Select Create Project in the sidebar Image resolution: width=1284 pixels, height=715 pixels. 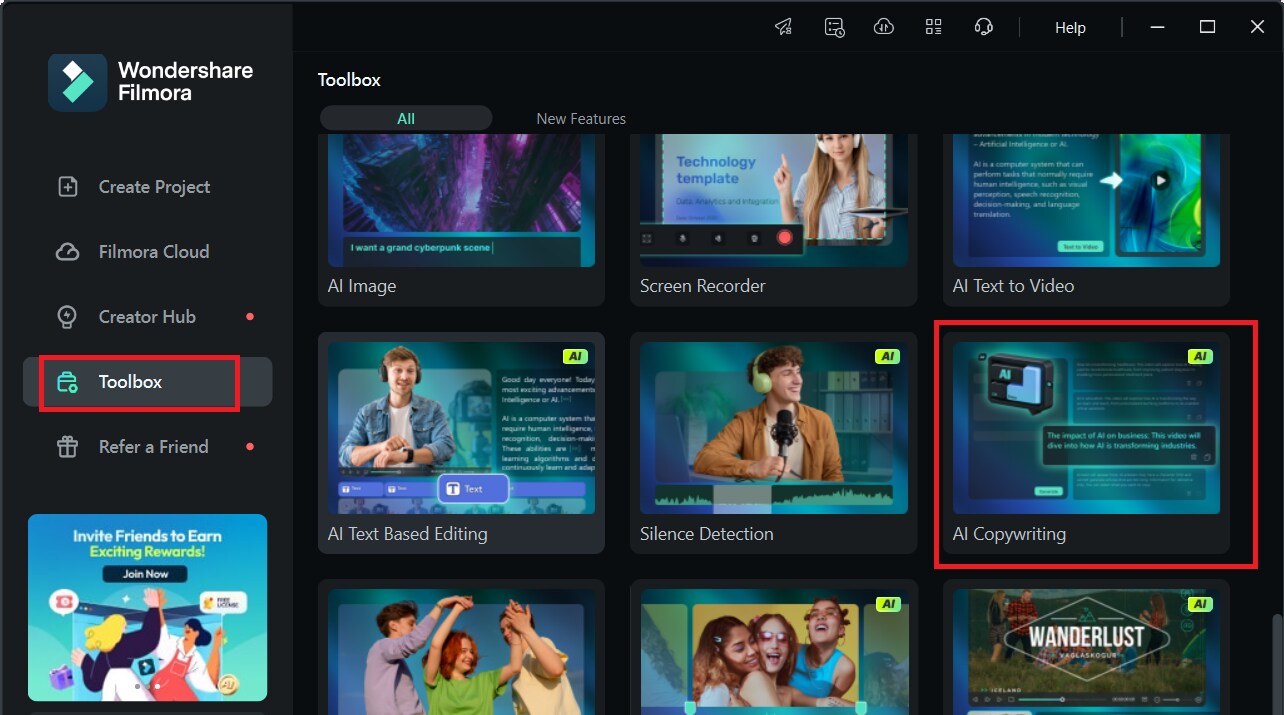coord(148,187)
